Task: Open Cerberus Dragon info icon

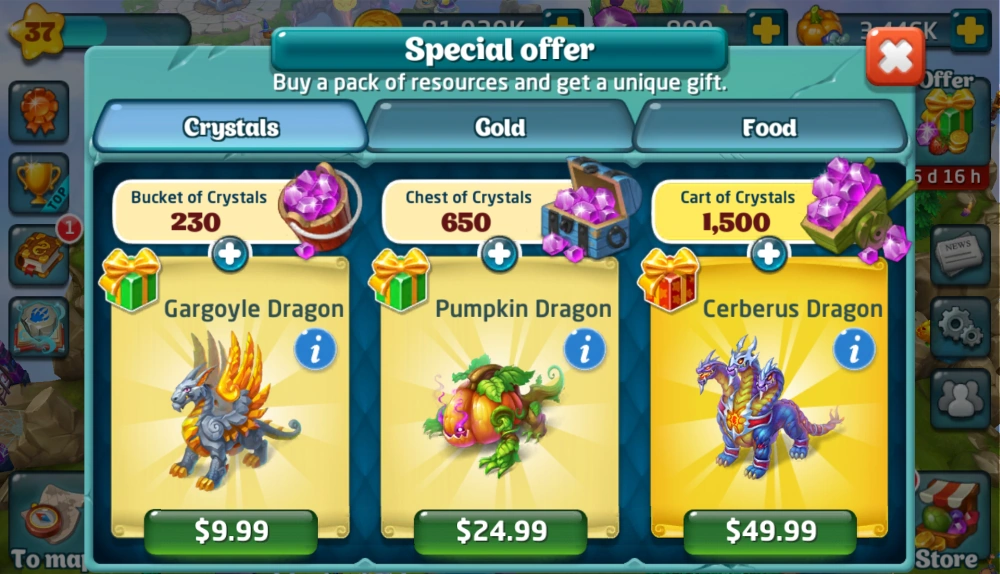Action: 854,350
